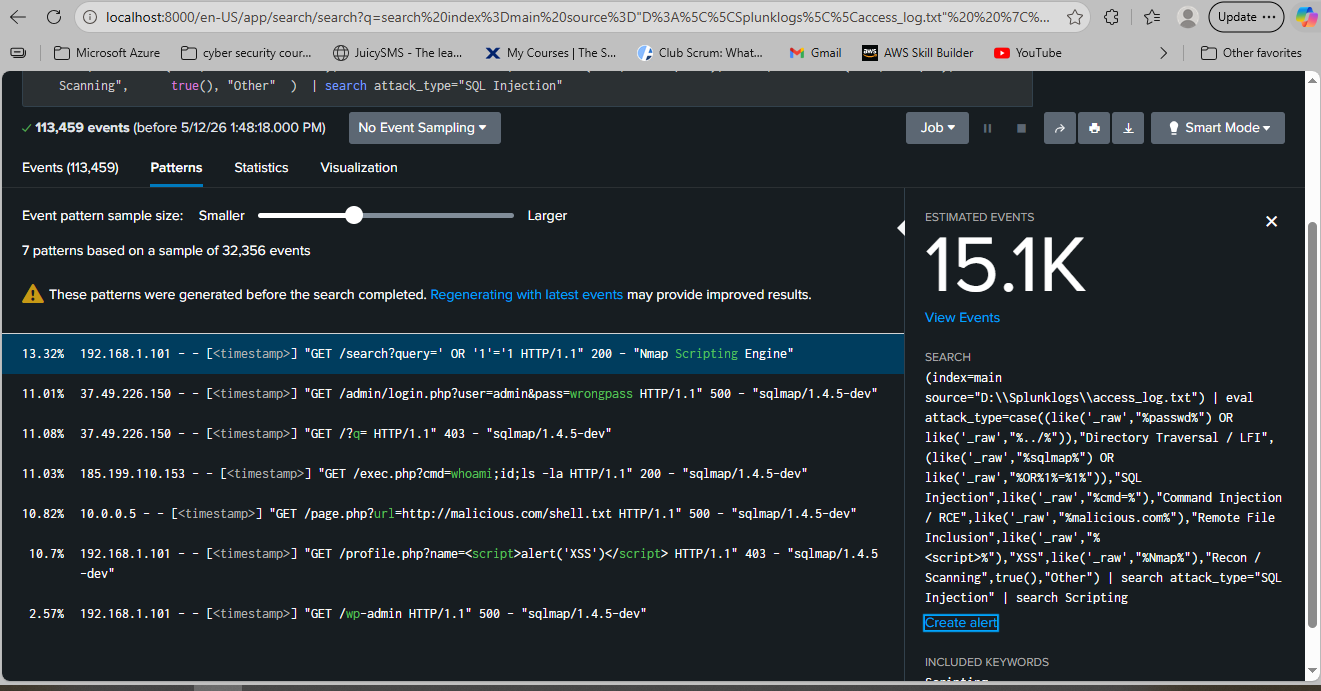Open the My Courses bookmark

pos(551,53)
